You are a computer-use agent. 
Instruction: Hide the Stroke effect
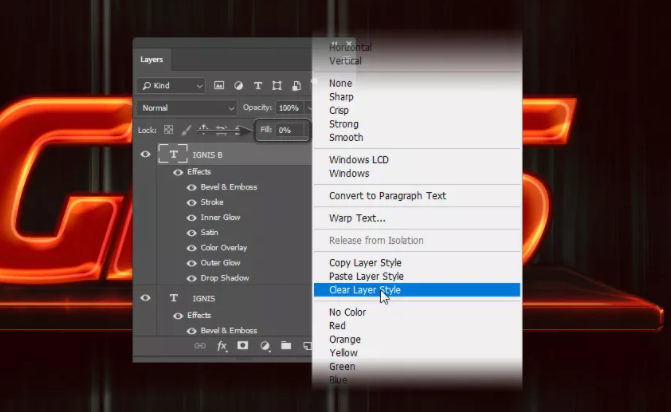(x=191, y=203)
